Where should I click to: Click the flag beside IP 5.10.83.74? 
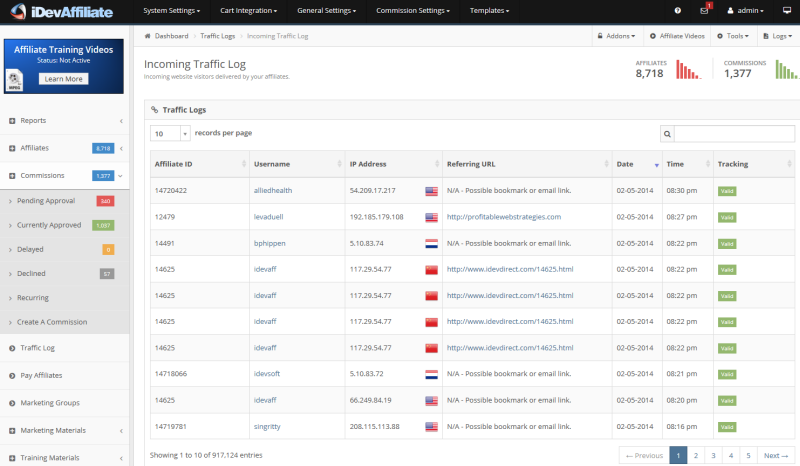(x=432, y=244)
